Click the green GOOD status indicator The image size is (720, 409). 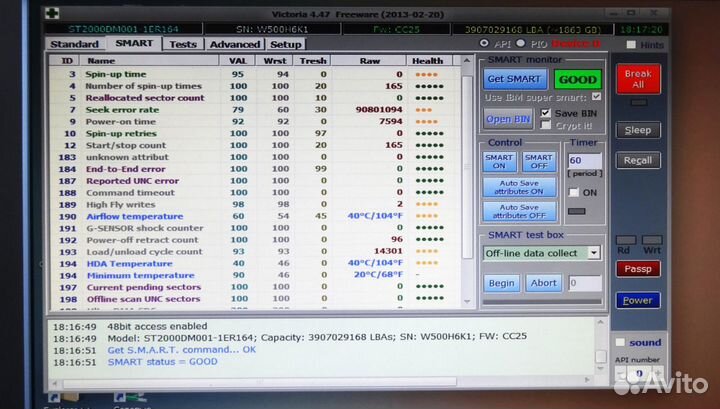pyautogui.click(x=577, y=79)
